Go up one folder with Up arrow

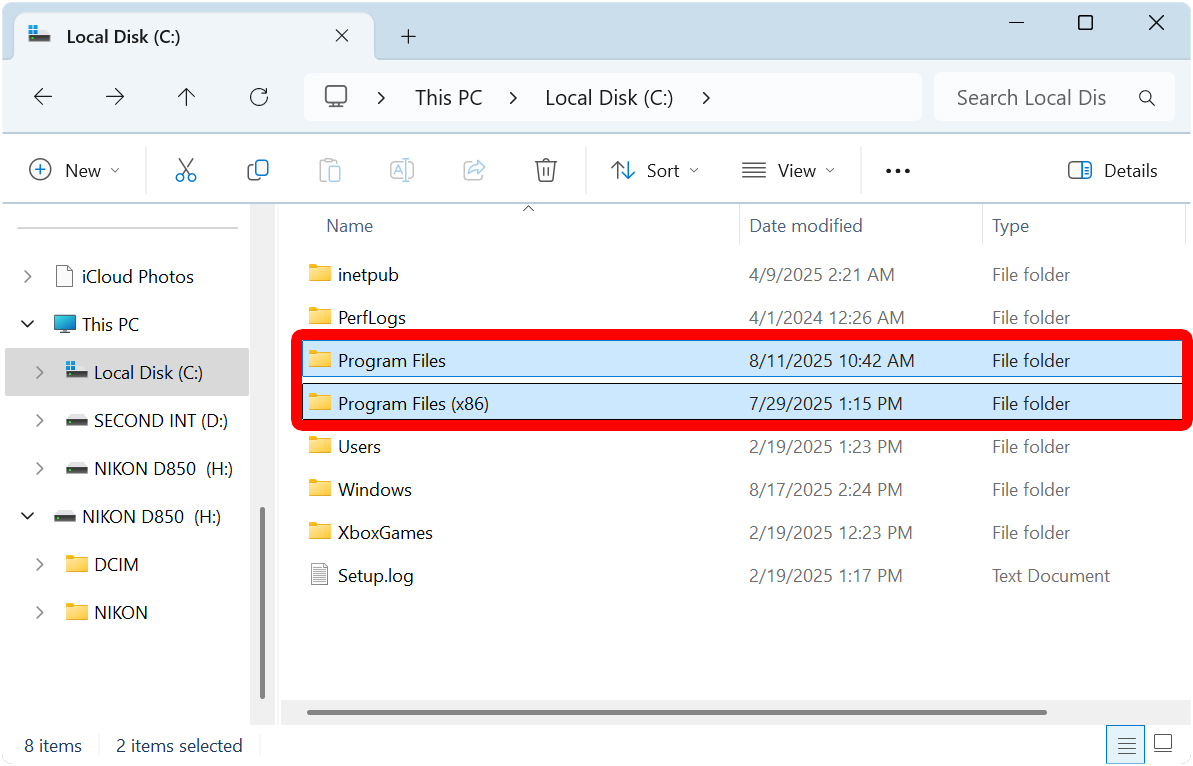186,97
